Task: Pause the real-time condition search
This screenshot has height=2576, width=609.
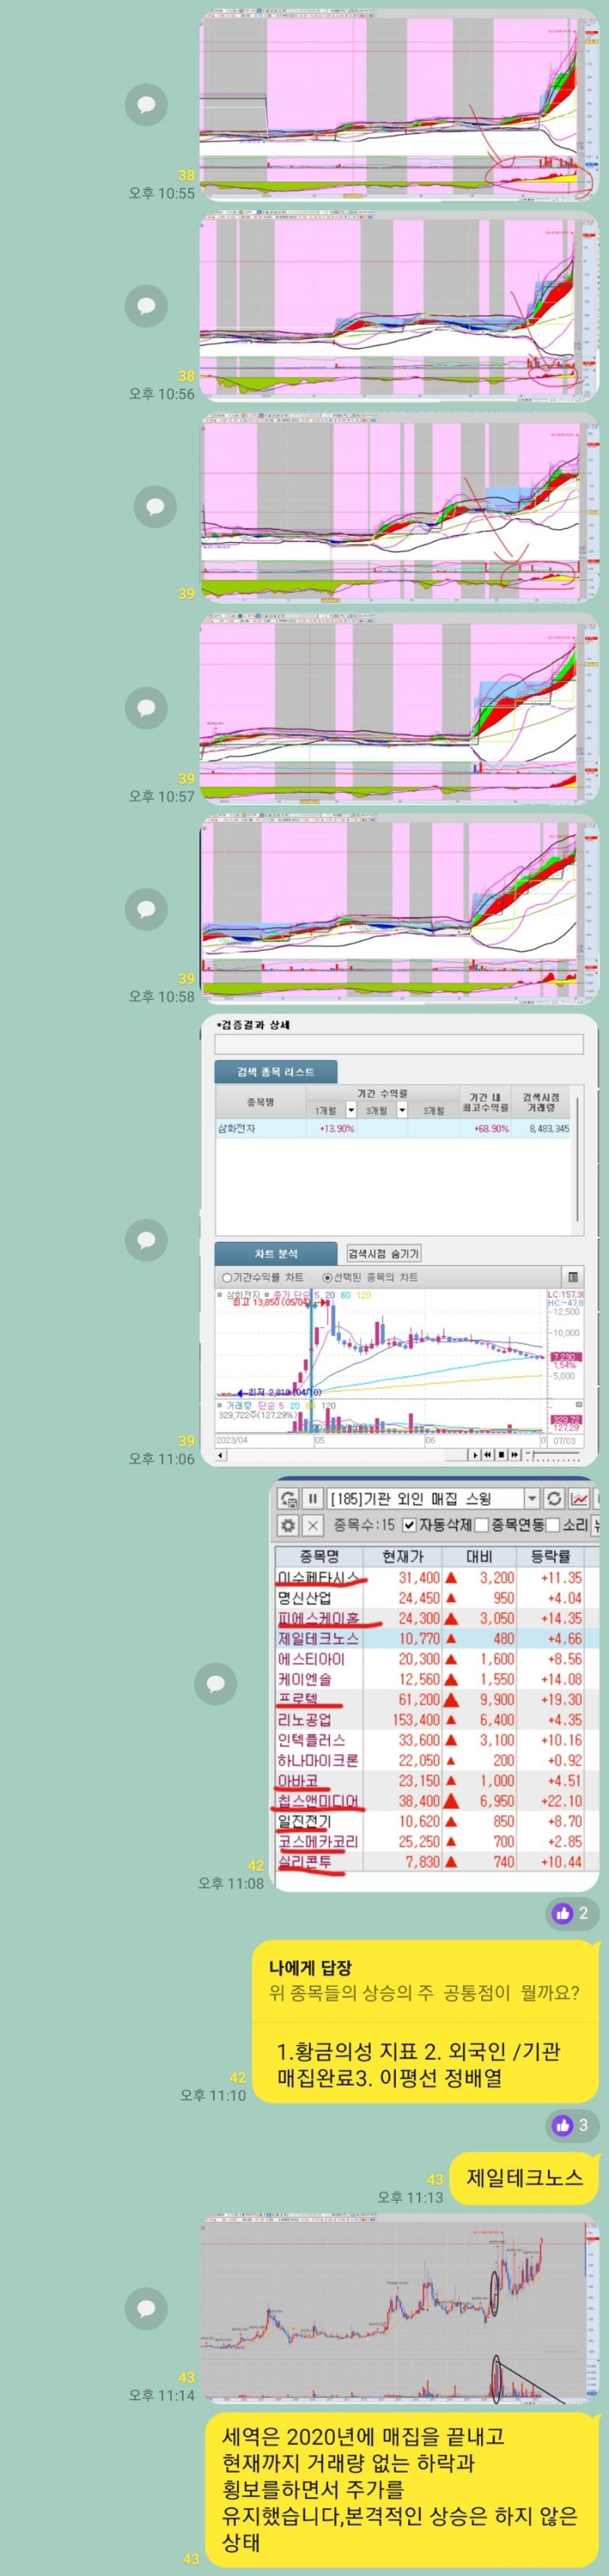Action: 312,1498
